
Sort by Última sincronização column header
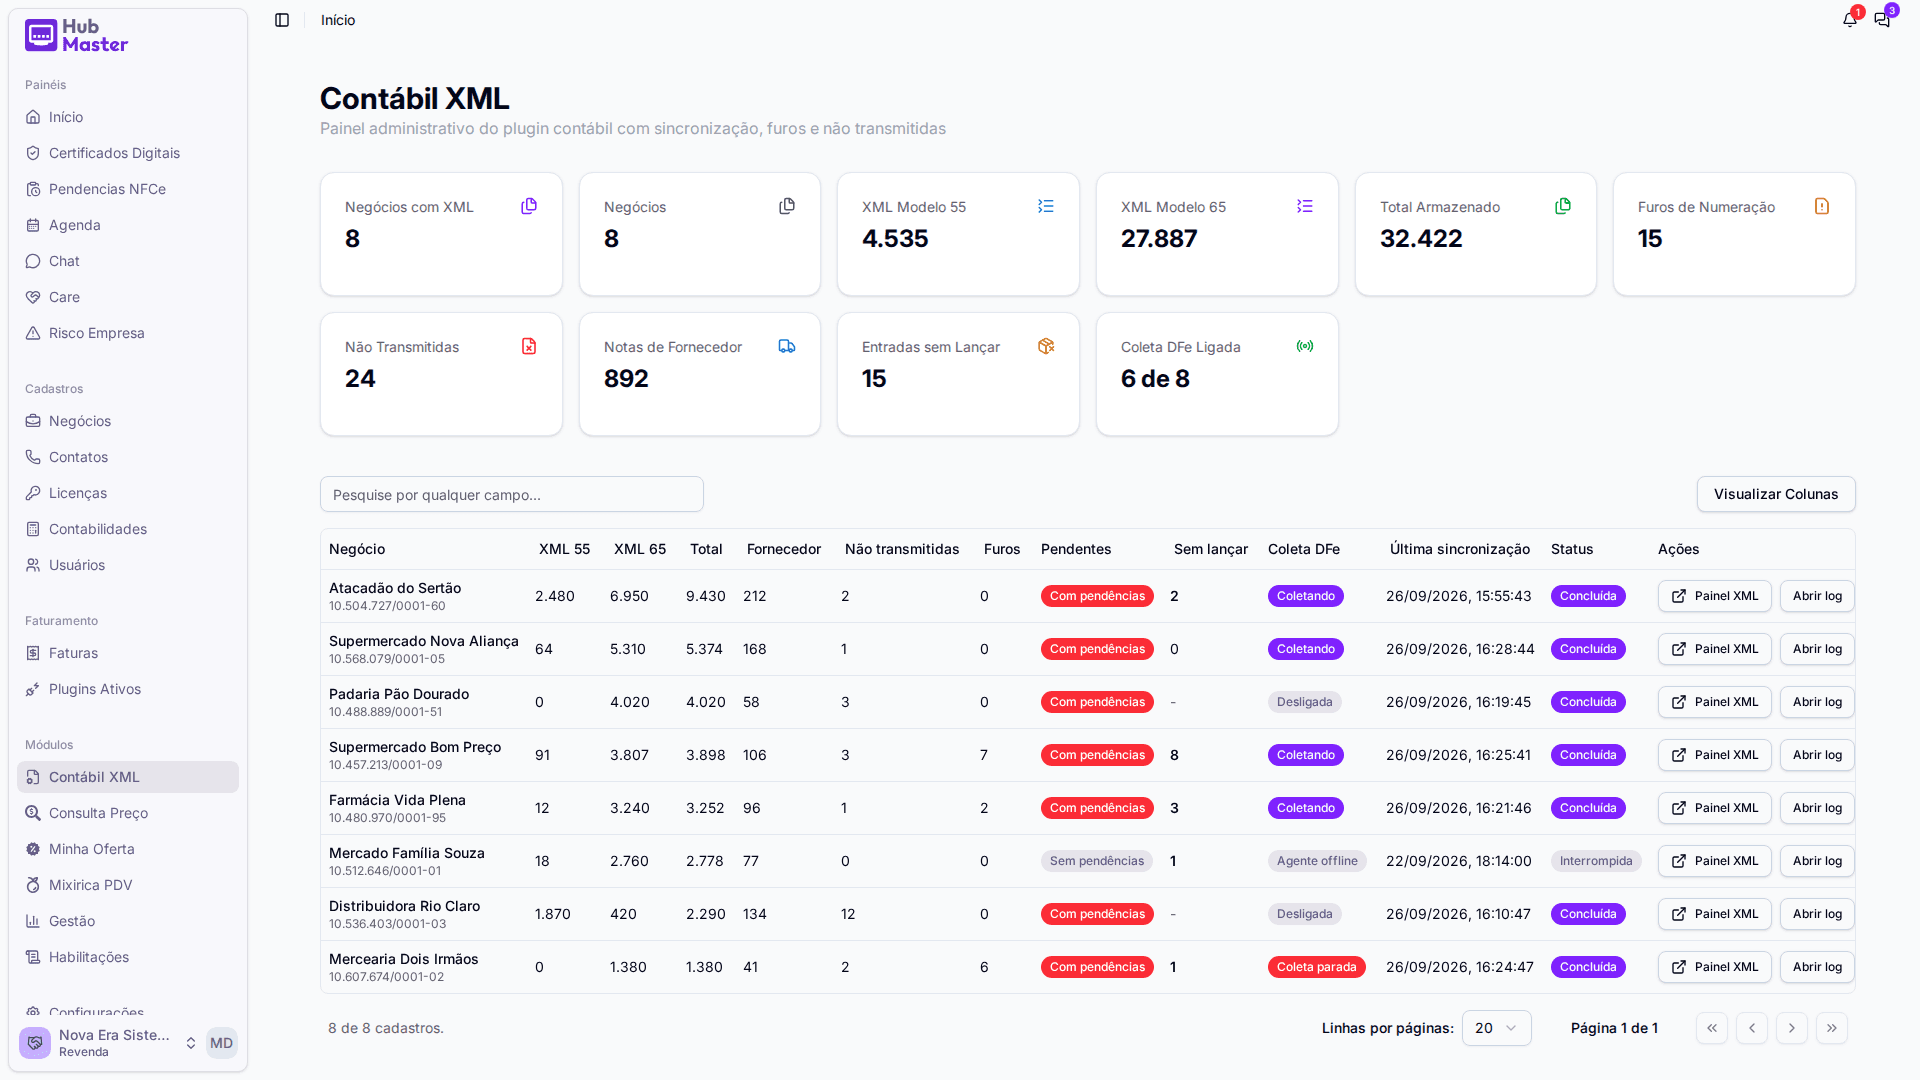(x=1459, y=549)
